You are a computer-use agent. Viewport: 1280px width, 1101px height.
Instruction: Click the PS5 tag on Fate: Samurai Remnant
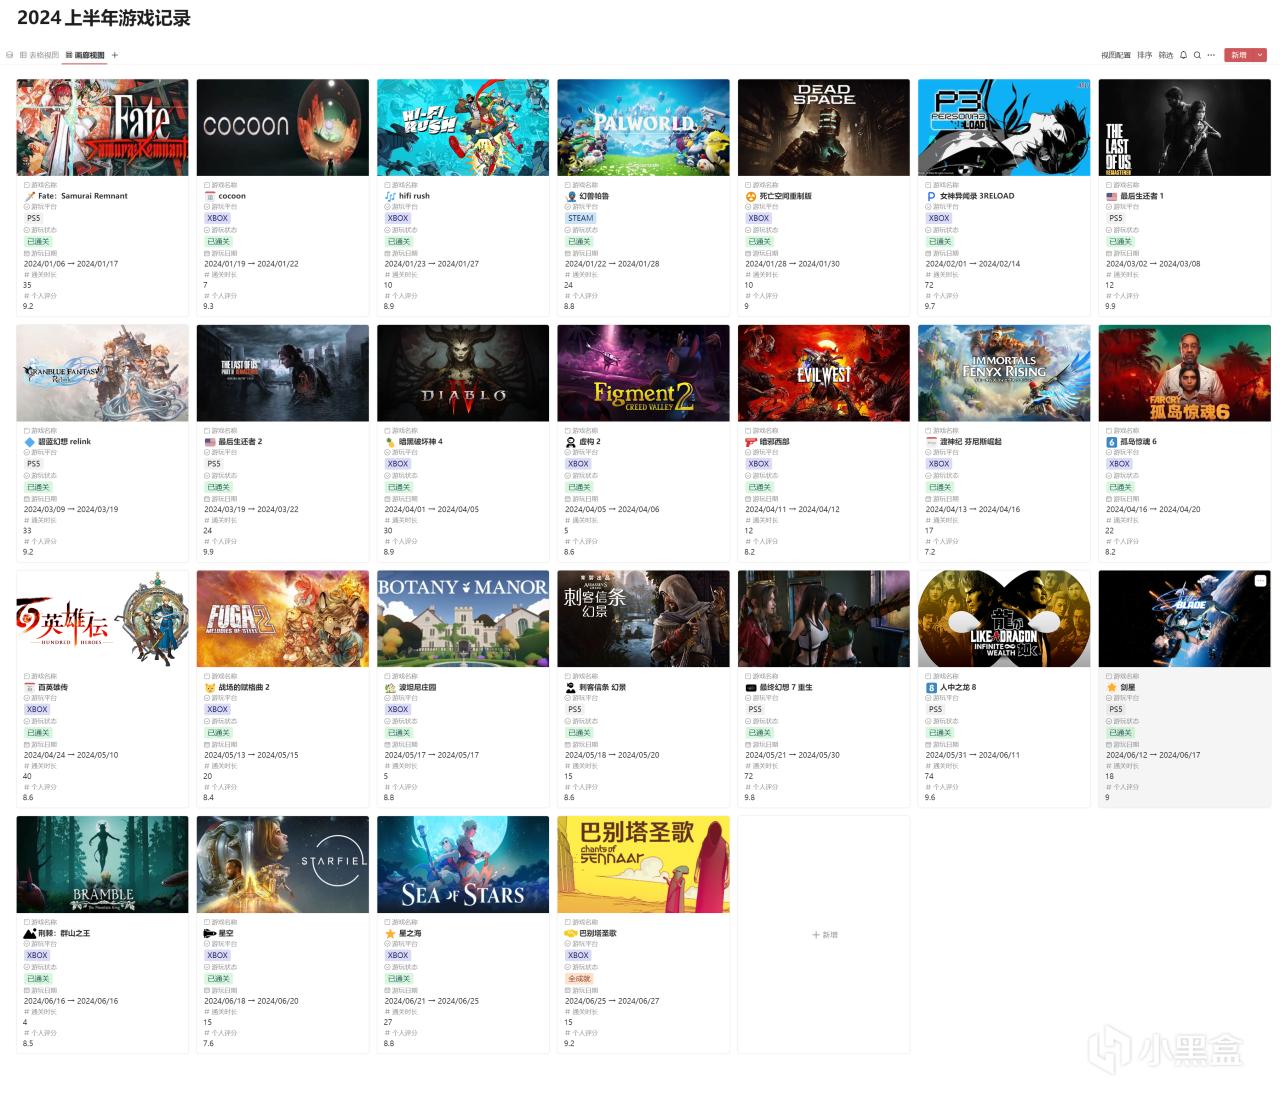pyautogui.click(x=34, y=218)
